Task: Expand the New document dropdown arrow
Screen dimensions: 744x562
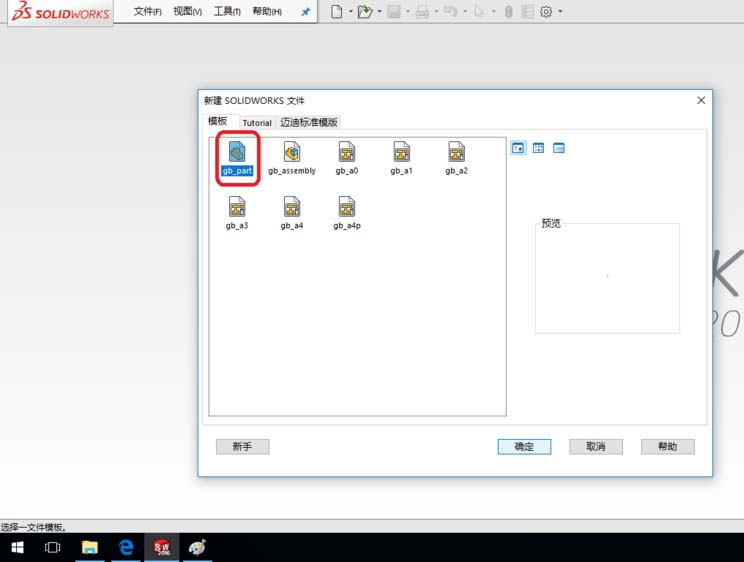Action: [351, 11]
